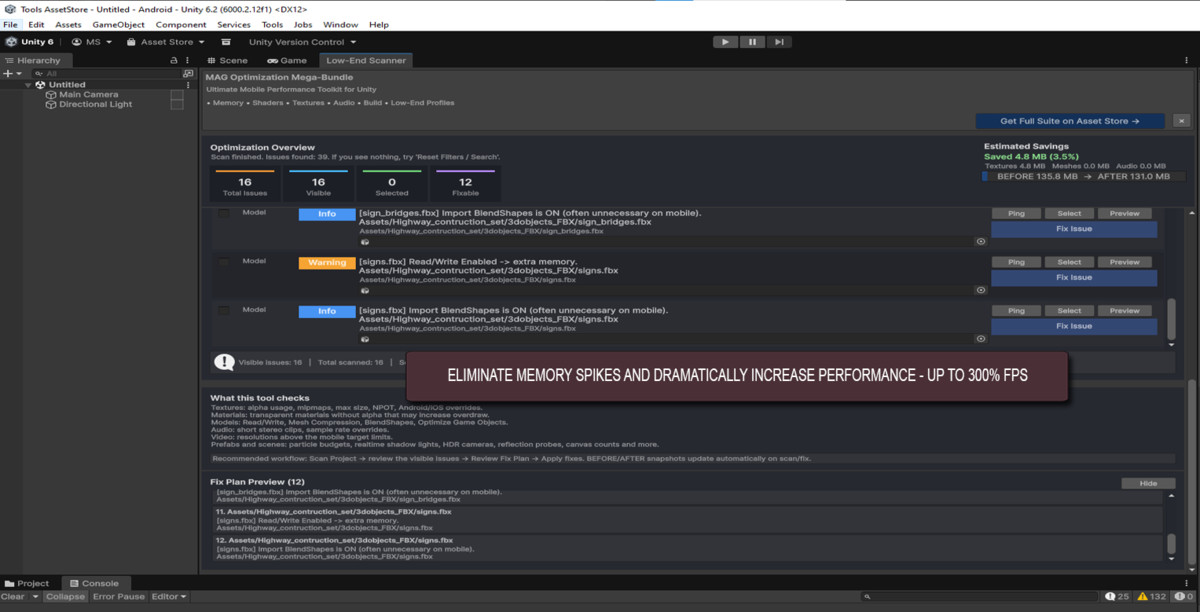Click the Pause button in the toolbar
This screenshot has height=612, width=1200.
point(752,42)
